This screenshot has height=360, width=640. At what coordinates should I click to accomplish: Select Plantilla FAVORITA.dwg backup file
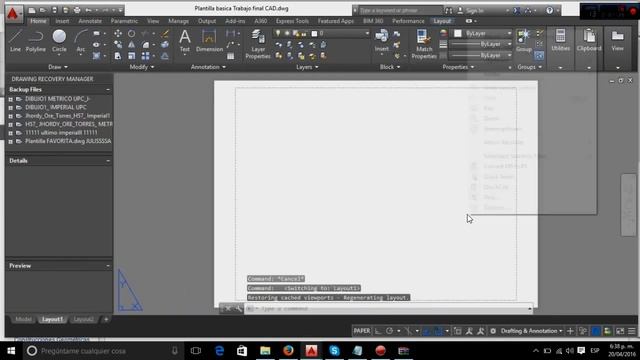(68, 141)
